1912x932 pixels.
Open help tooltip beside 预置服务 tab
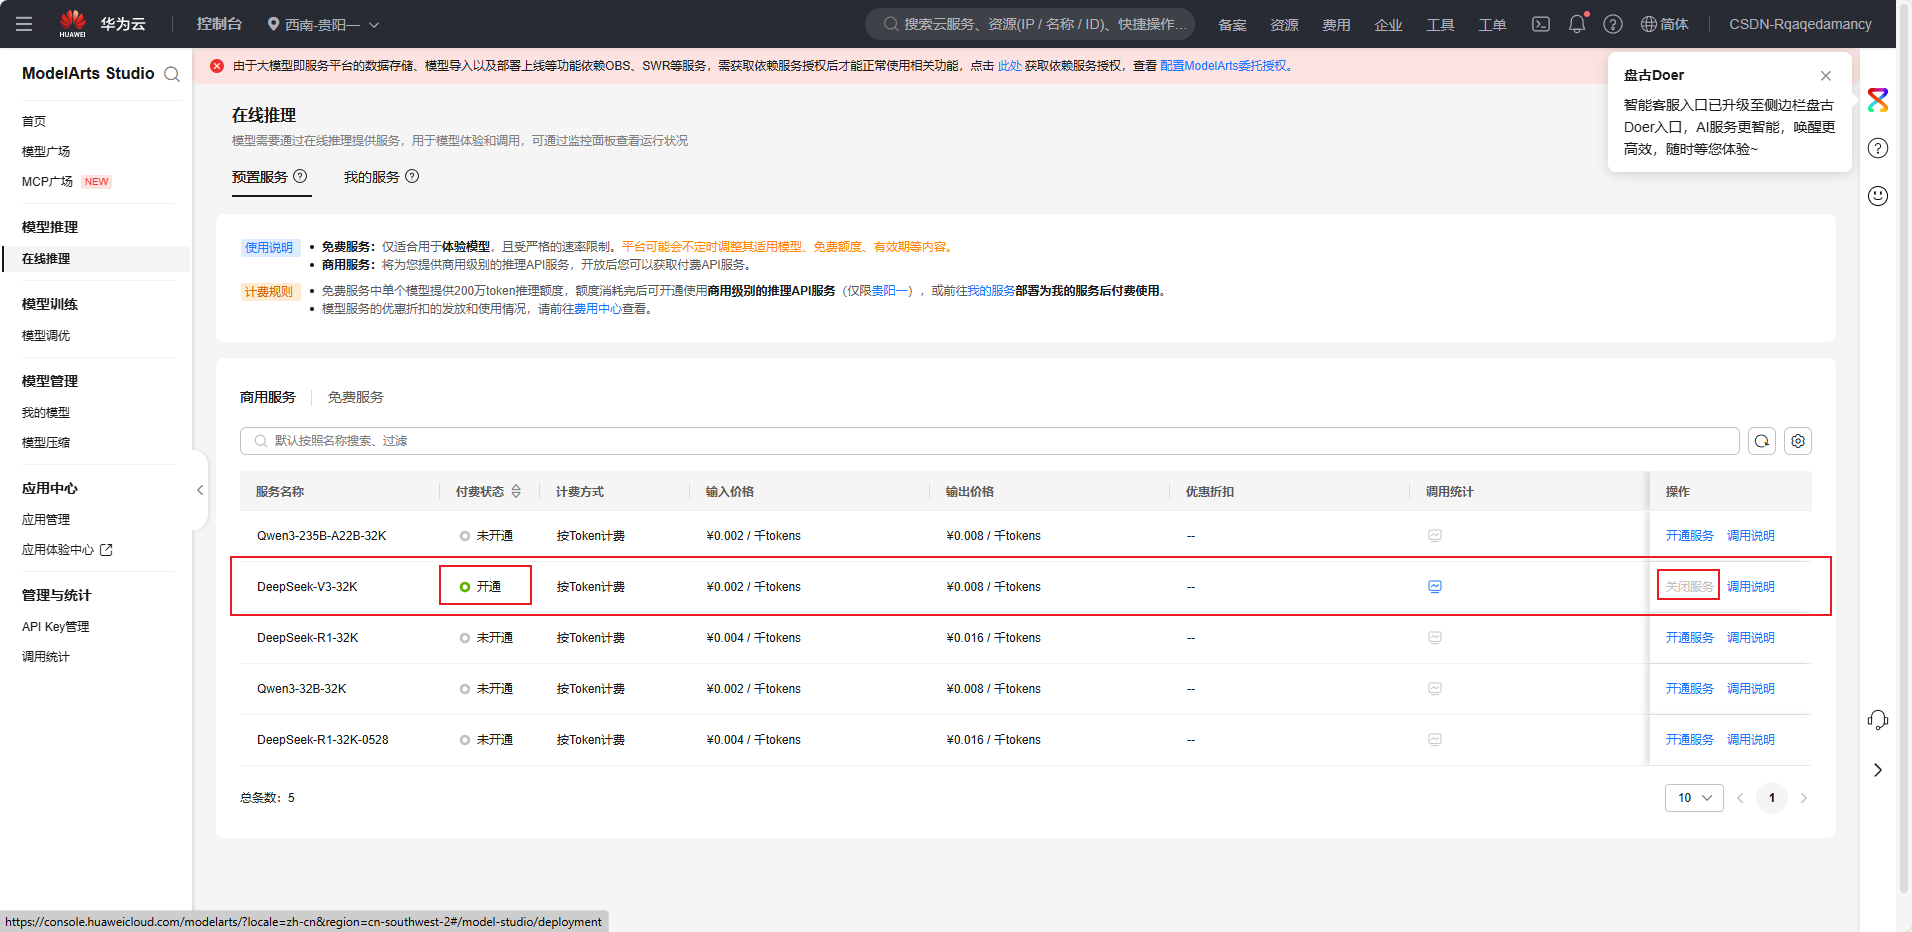click(x=300, y=176)
